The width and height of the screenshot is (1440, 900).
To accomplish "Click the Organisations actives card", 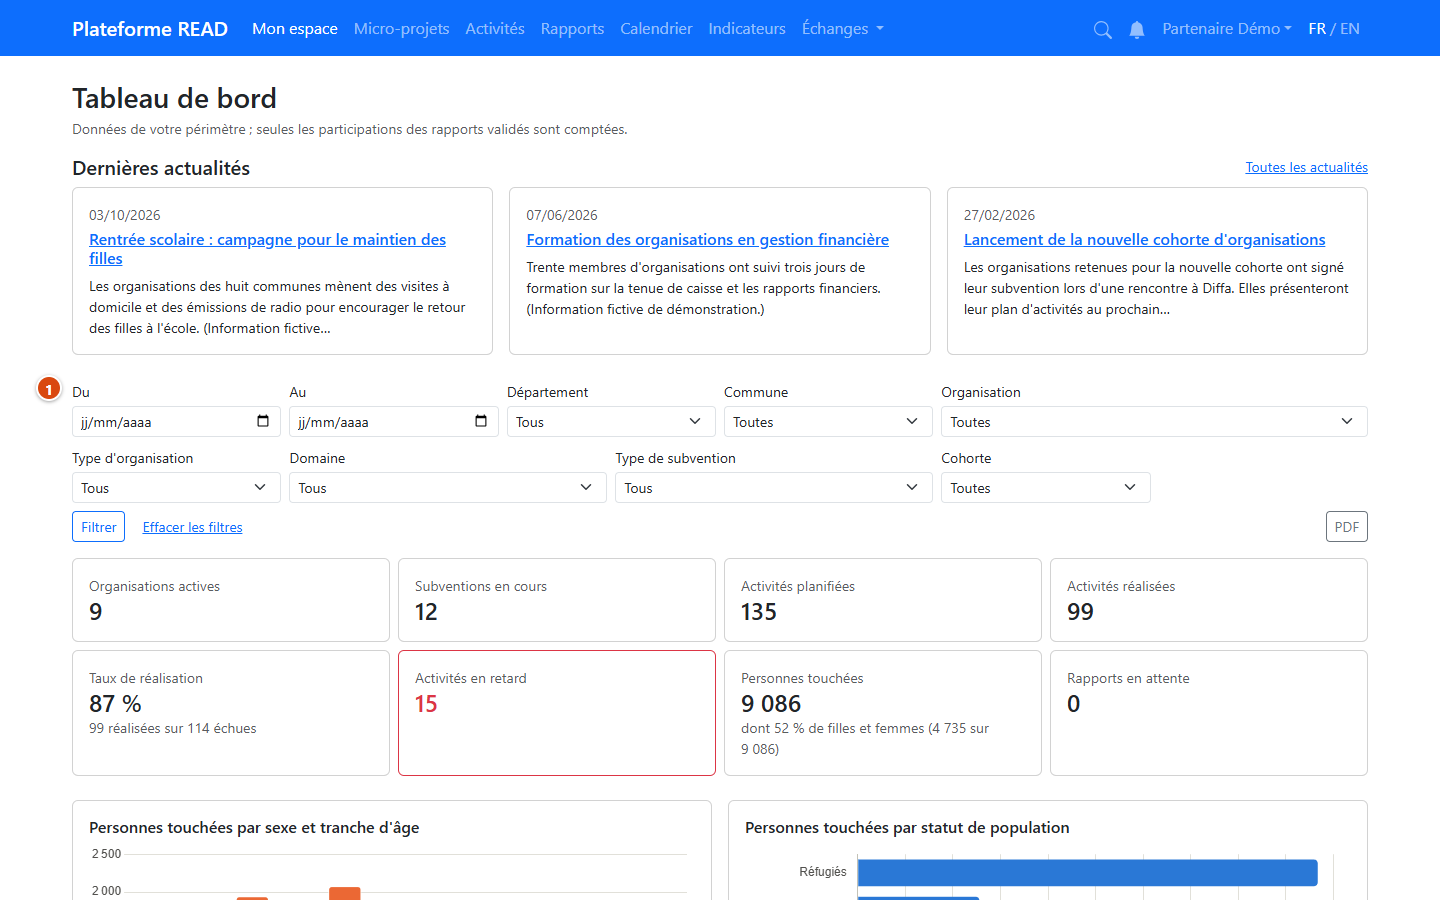I will coord(231,600).
